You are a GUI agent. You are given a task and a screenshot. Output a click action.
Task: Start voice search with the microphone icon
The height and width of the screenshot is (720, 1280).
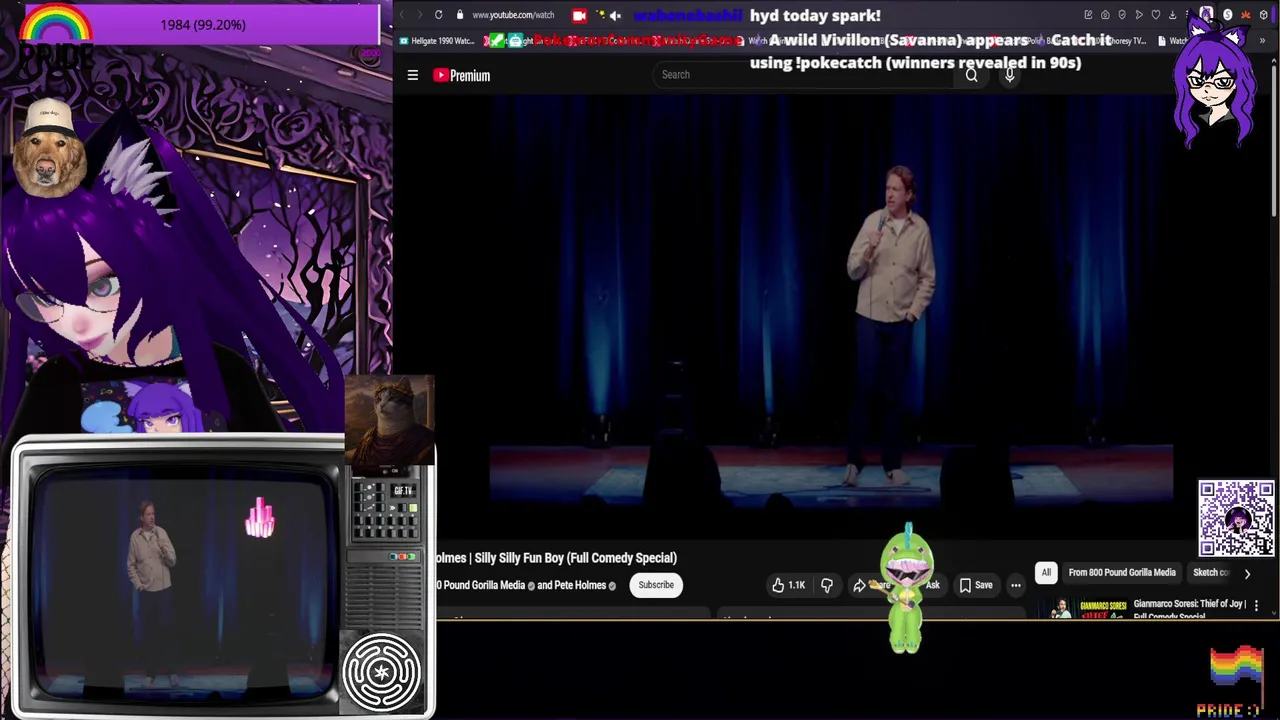pyautogui.click(x=1010, y=75)
